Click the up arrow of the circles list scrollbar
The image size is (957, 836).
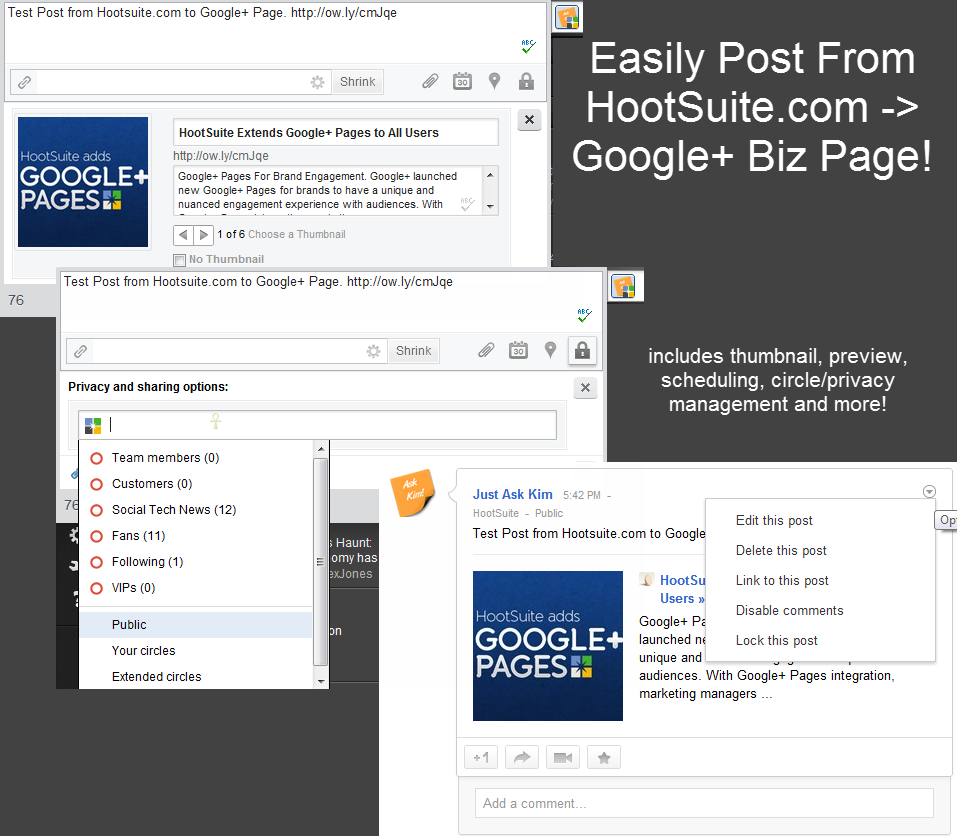(x=321, y=449)
